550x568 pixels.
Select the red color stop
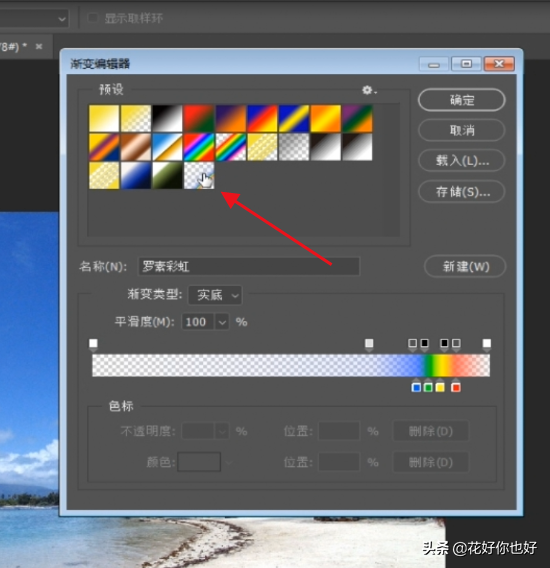456,387
